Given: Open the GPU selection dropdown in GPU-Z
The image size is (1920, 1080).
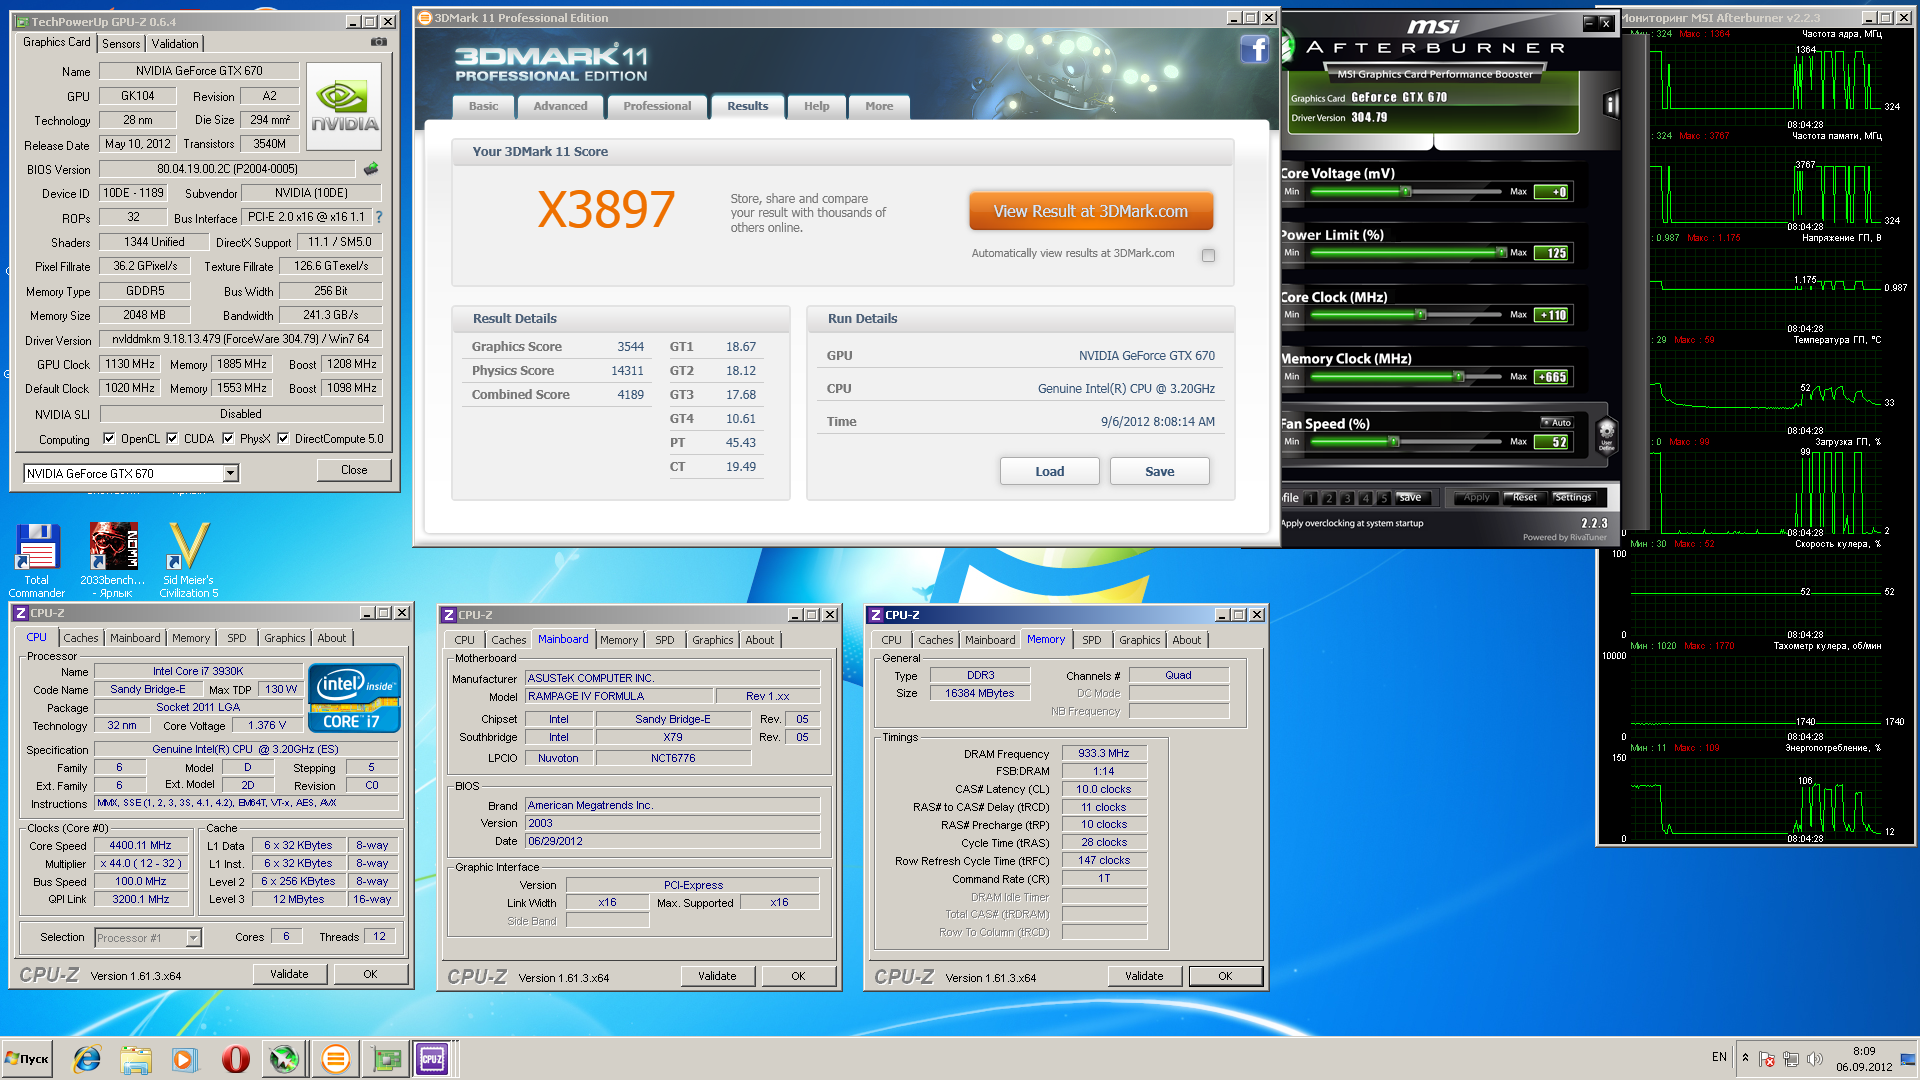Looking at the screenshot, I should pos(230,473).
